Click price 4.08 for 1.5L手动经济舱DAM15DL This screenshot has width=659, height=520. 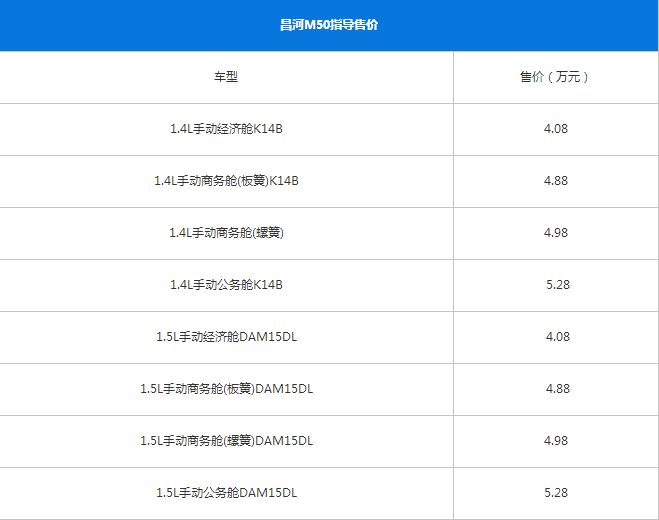tap(558, 337)
